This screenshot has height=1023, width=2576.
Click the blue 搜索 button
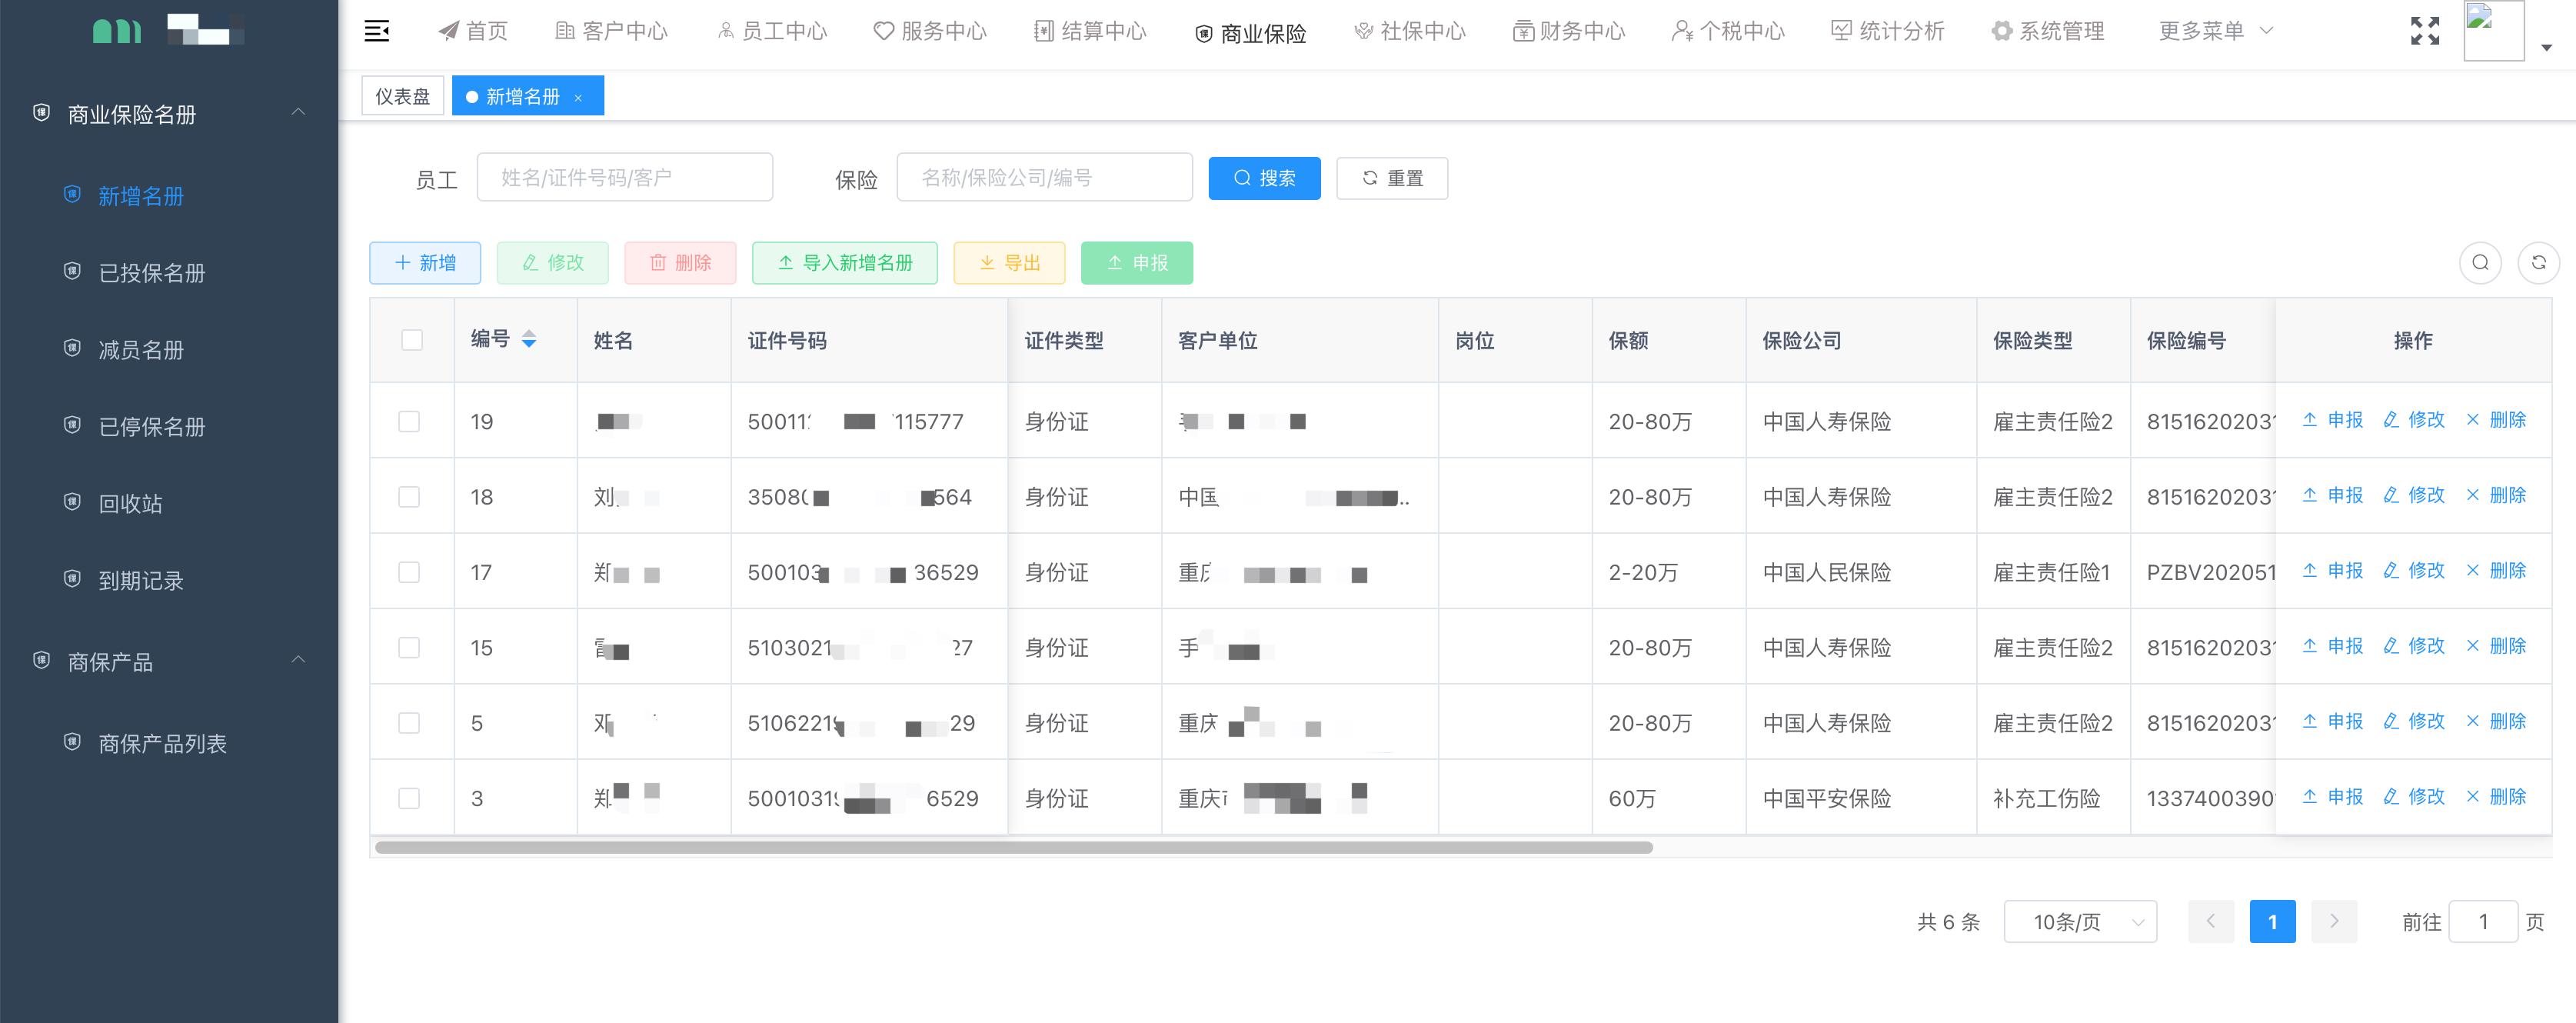click(1263, 177)
